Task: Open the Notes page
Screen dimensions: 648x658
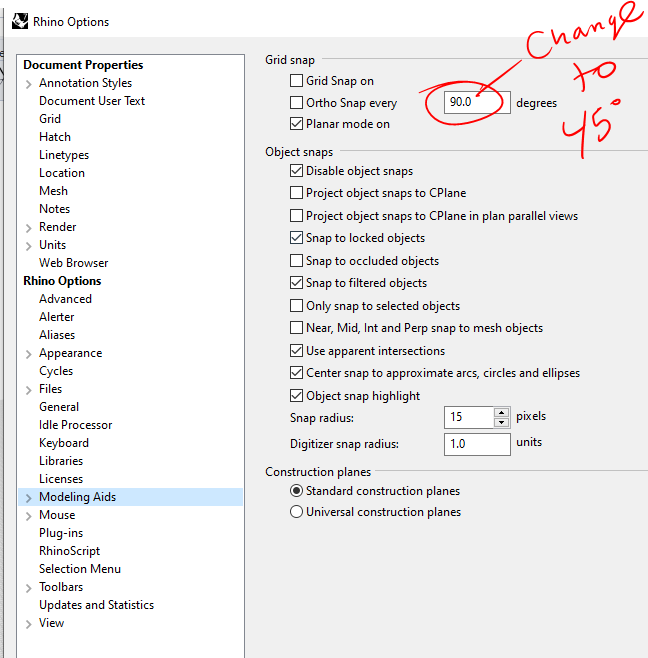Action: pyautogui.click(x=55, y=209)
